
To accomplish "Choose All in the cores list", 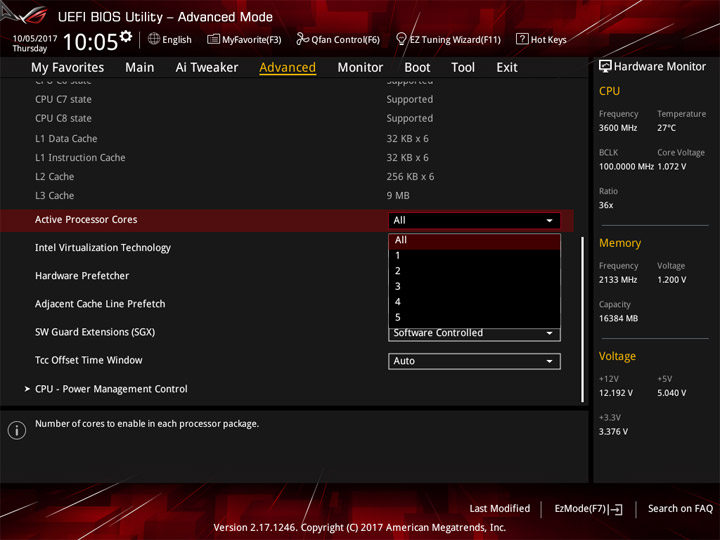I will 474,240.
